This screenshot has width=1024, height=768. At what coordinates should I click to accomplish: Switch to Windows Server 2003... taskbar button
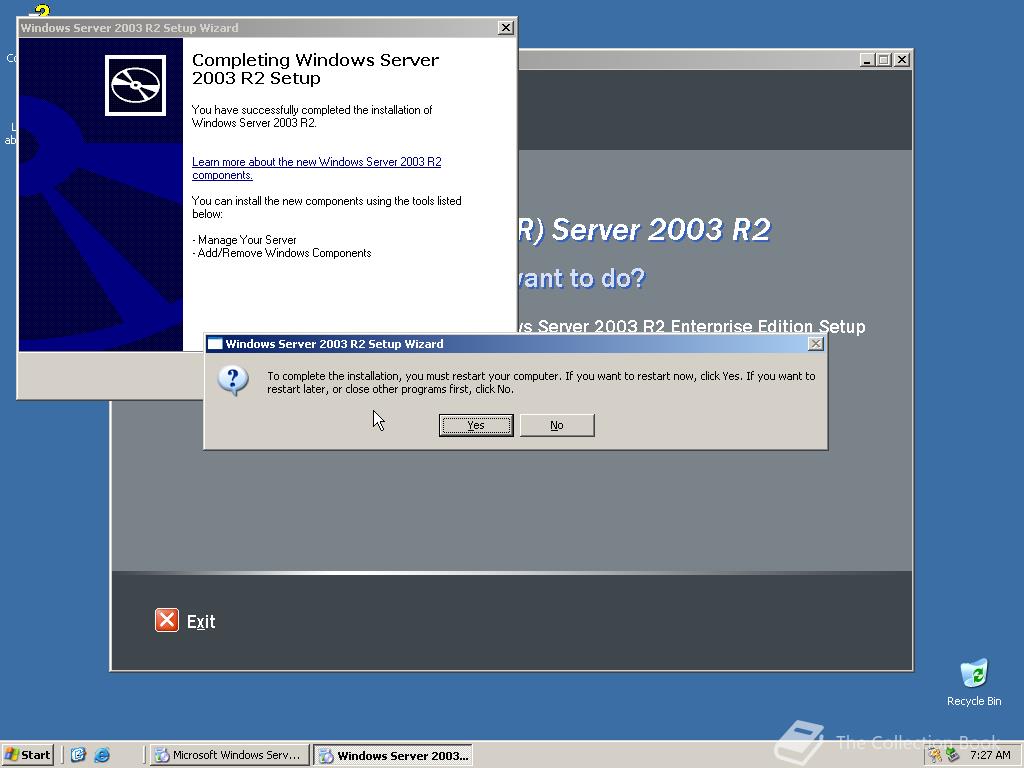(x=392, y=756)
